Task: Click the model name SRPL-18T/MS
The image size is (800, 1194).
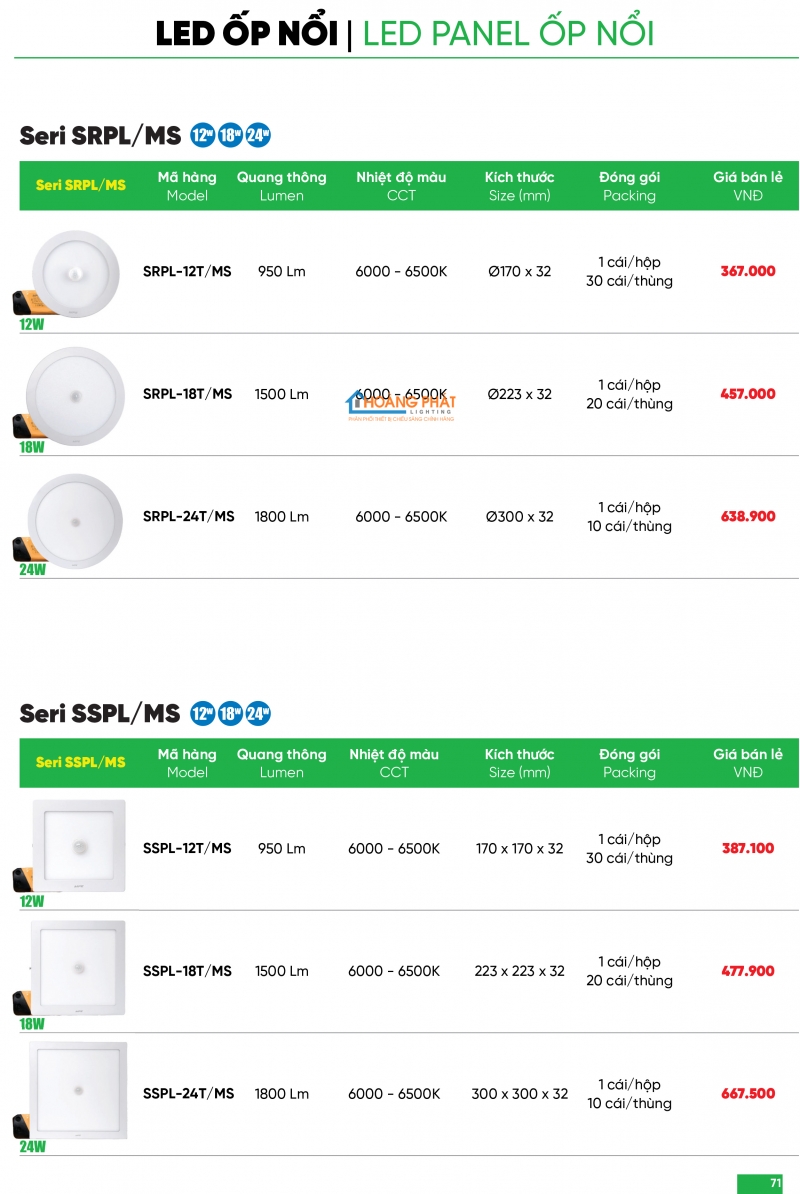Action: click(x=187, y=394)
